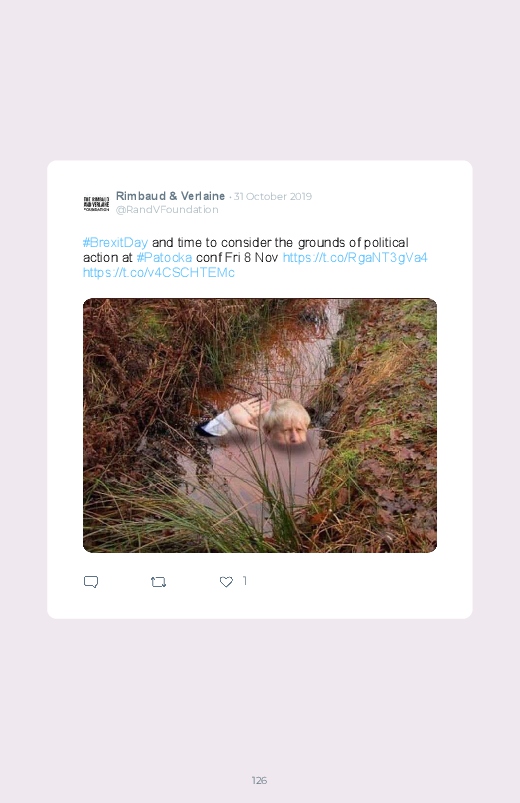Click the @RandVFoundation handle
This screenshot has width=520, height=803.
click(167, 209)
